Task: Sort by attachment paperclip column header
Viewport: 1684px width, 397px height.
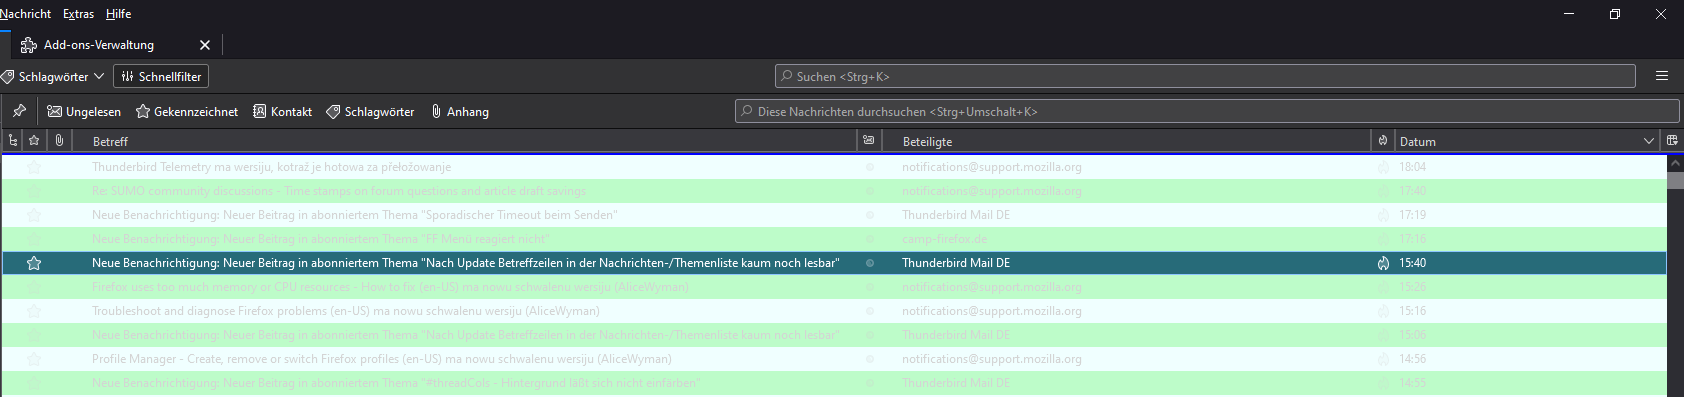Action: tap(59, 141)
